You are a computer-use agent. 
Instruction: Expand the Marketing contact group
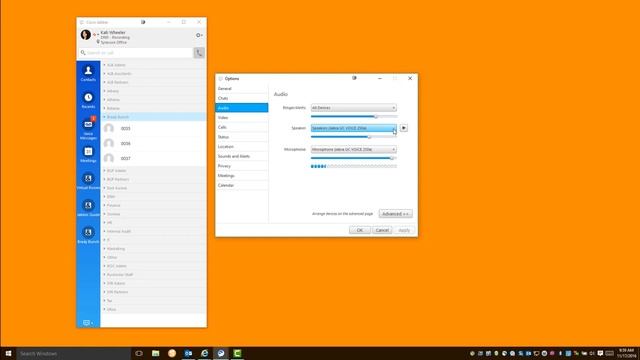coord(153,249)
